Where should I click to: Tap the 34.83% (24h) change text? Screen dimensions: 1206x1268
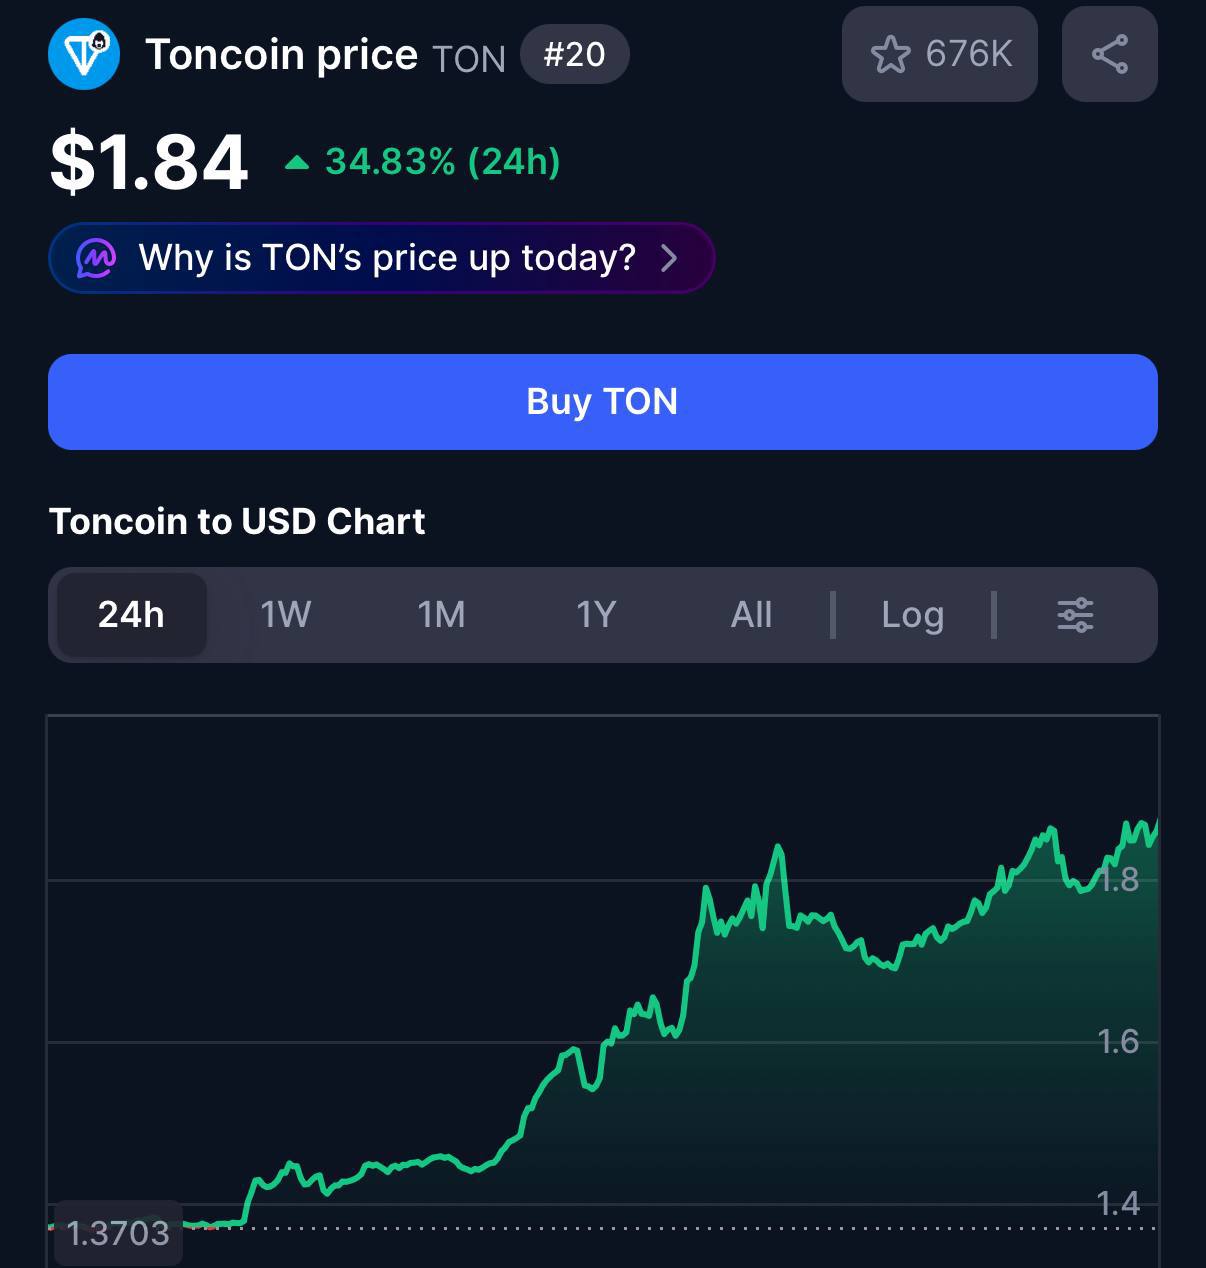pos(443,162)
